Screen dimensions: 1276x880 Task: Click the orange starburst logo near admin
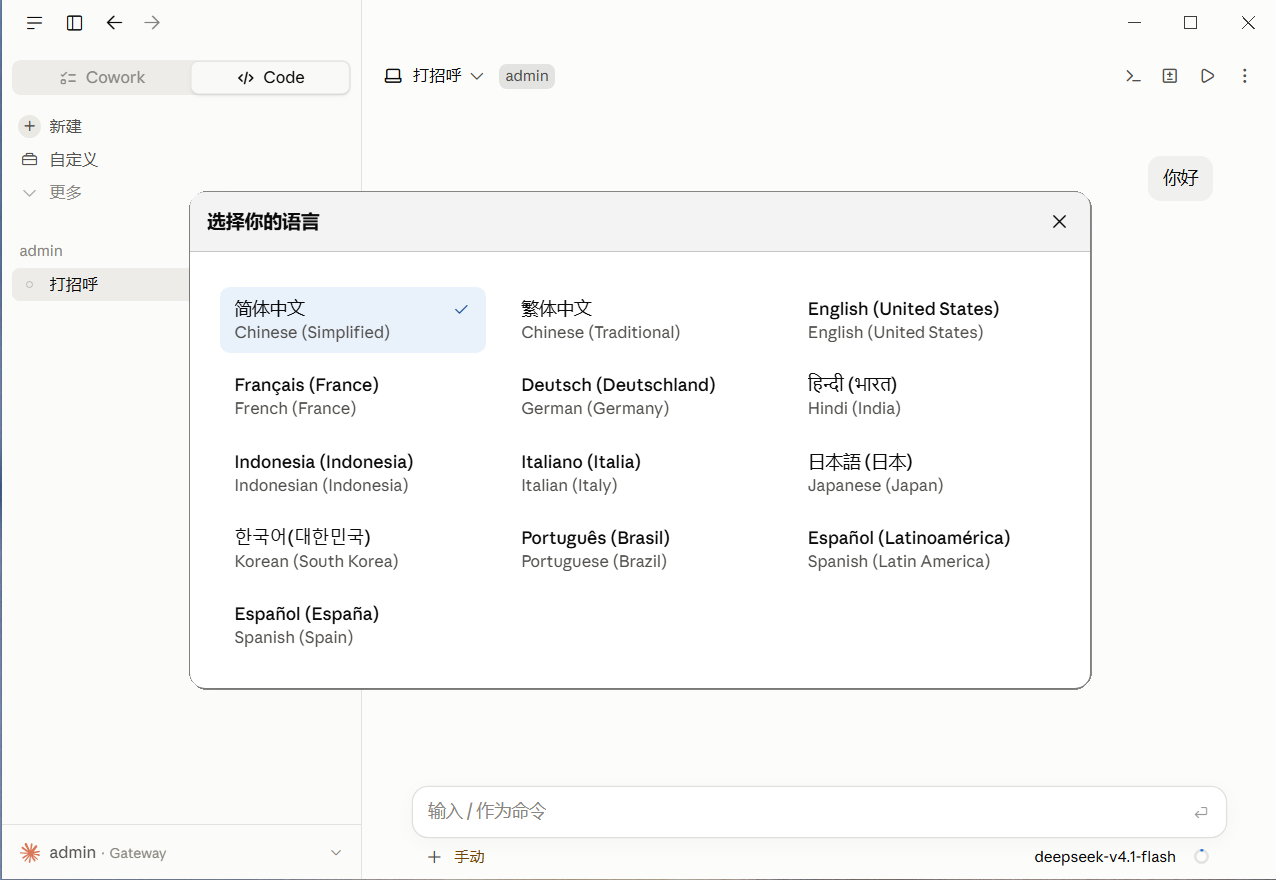click(x=31, y=852)
